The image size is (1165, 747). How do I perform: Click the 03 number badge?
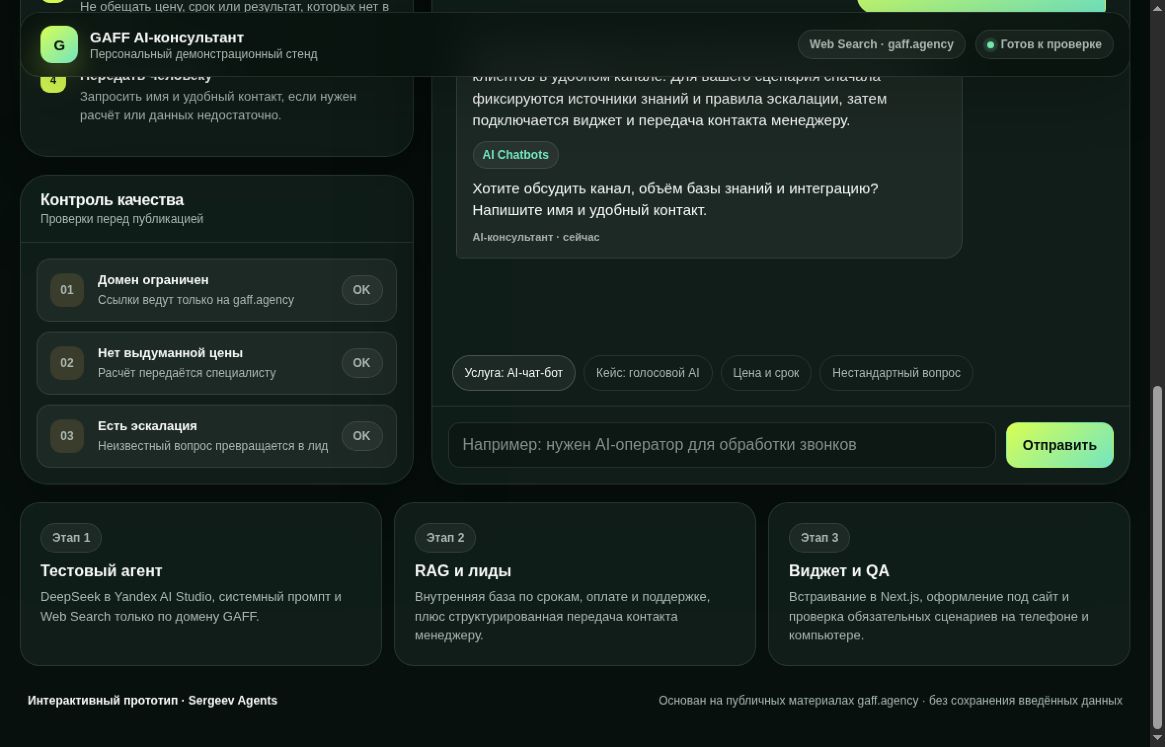(x=67, y=436)
